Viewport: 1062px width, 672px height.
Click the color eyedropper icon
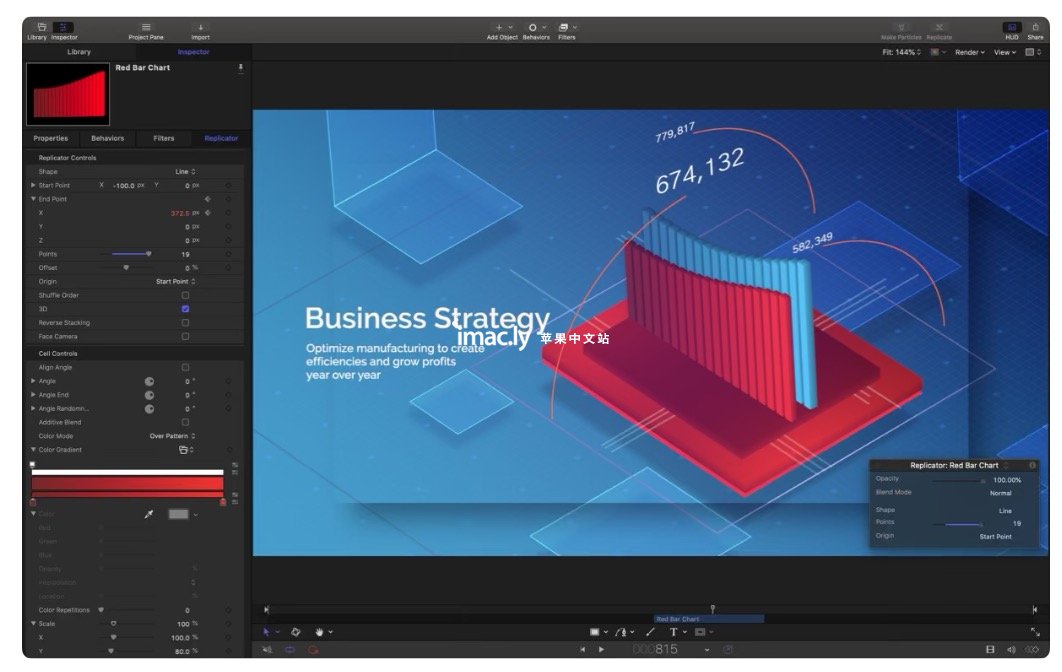[149, 514]
